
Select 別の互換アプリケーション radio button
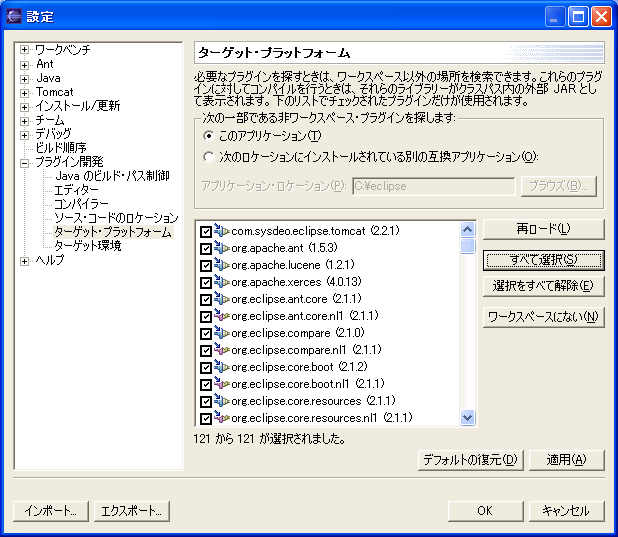pos(208,157)
